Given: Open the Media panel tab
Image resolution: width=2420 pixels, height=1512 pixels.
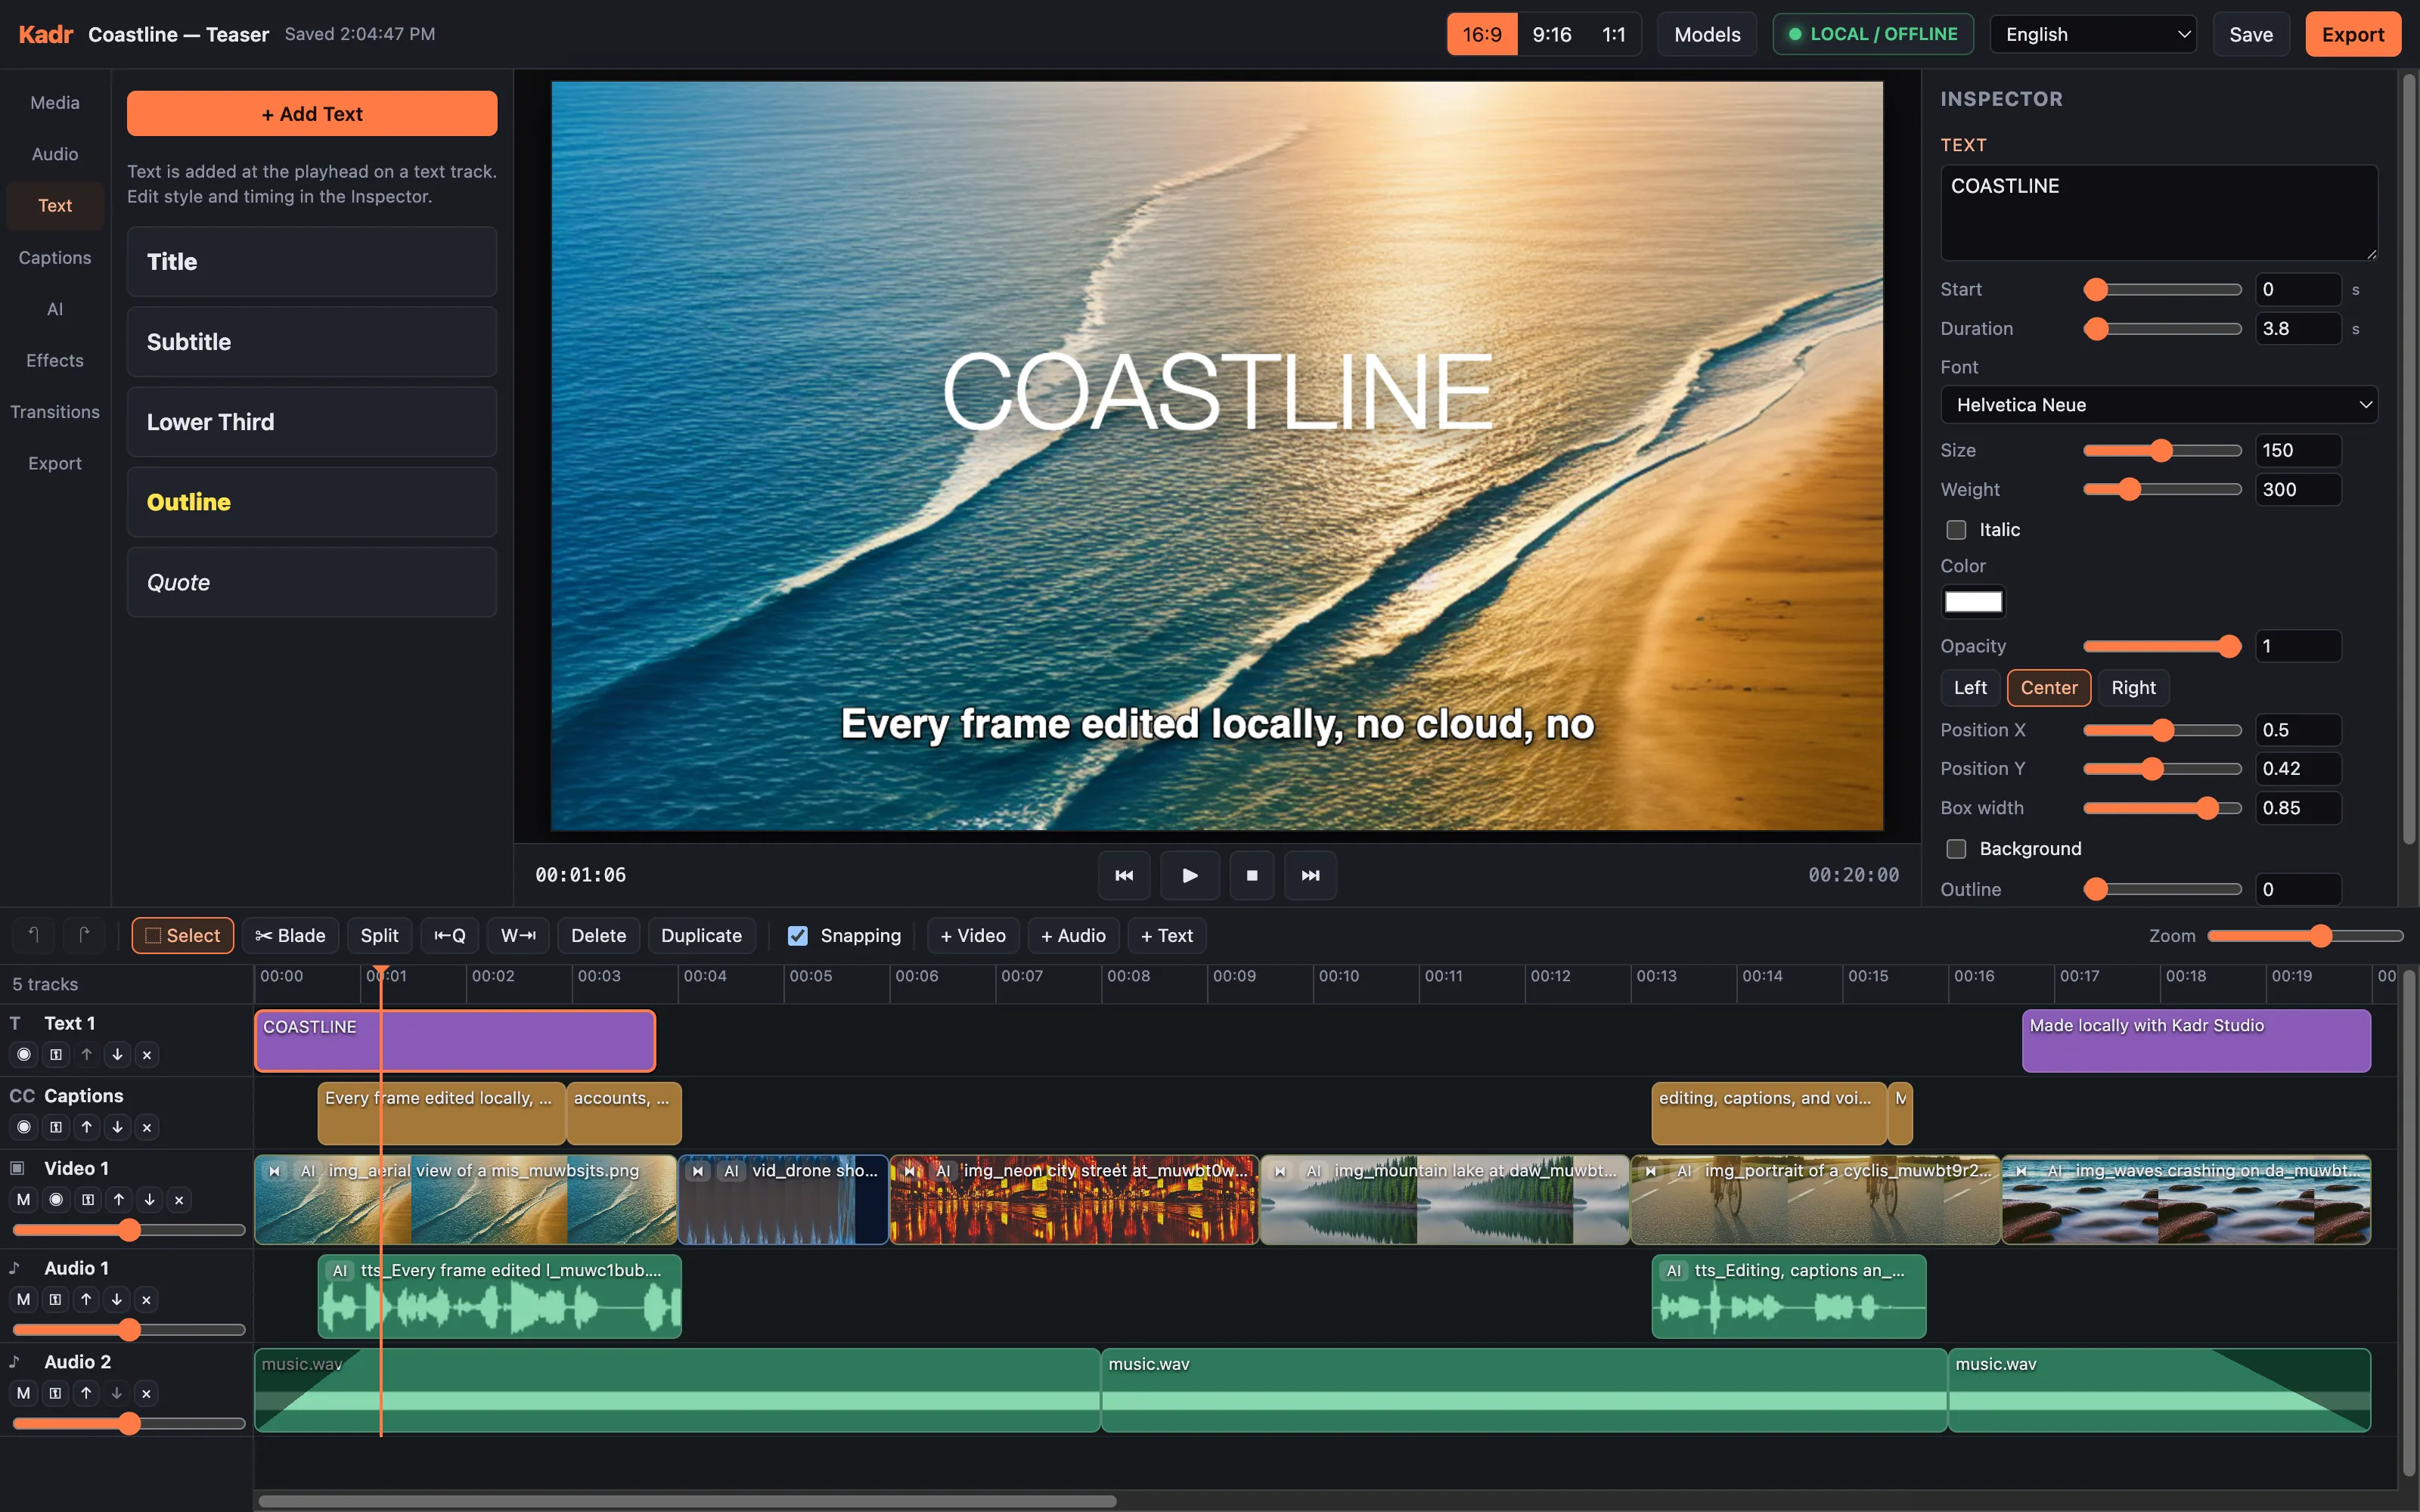Looking at the screenshot, I should click(x=55, y=102).
